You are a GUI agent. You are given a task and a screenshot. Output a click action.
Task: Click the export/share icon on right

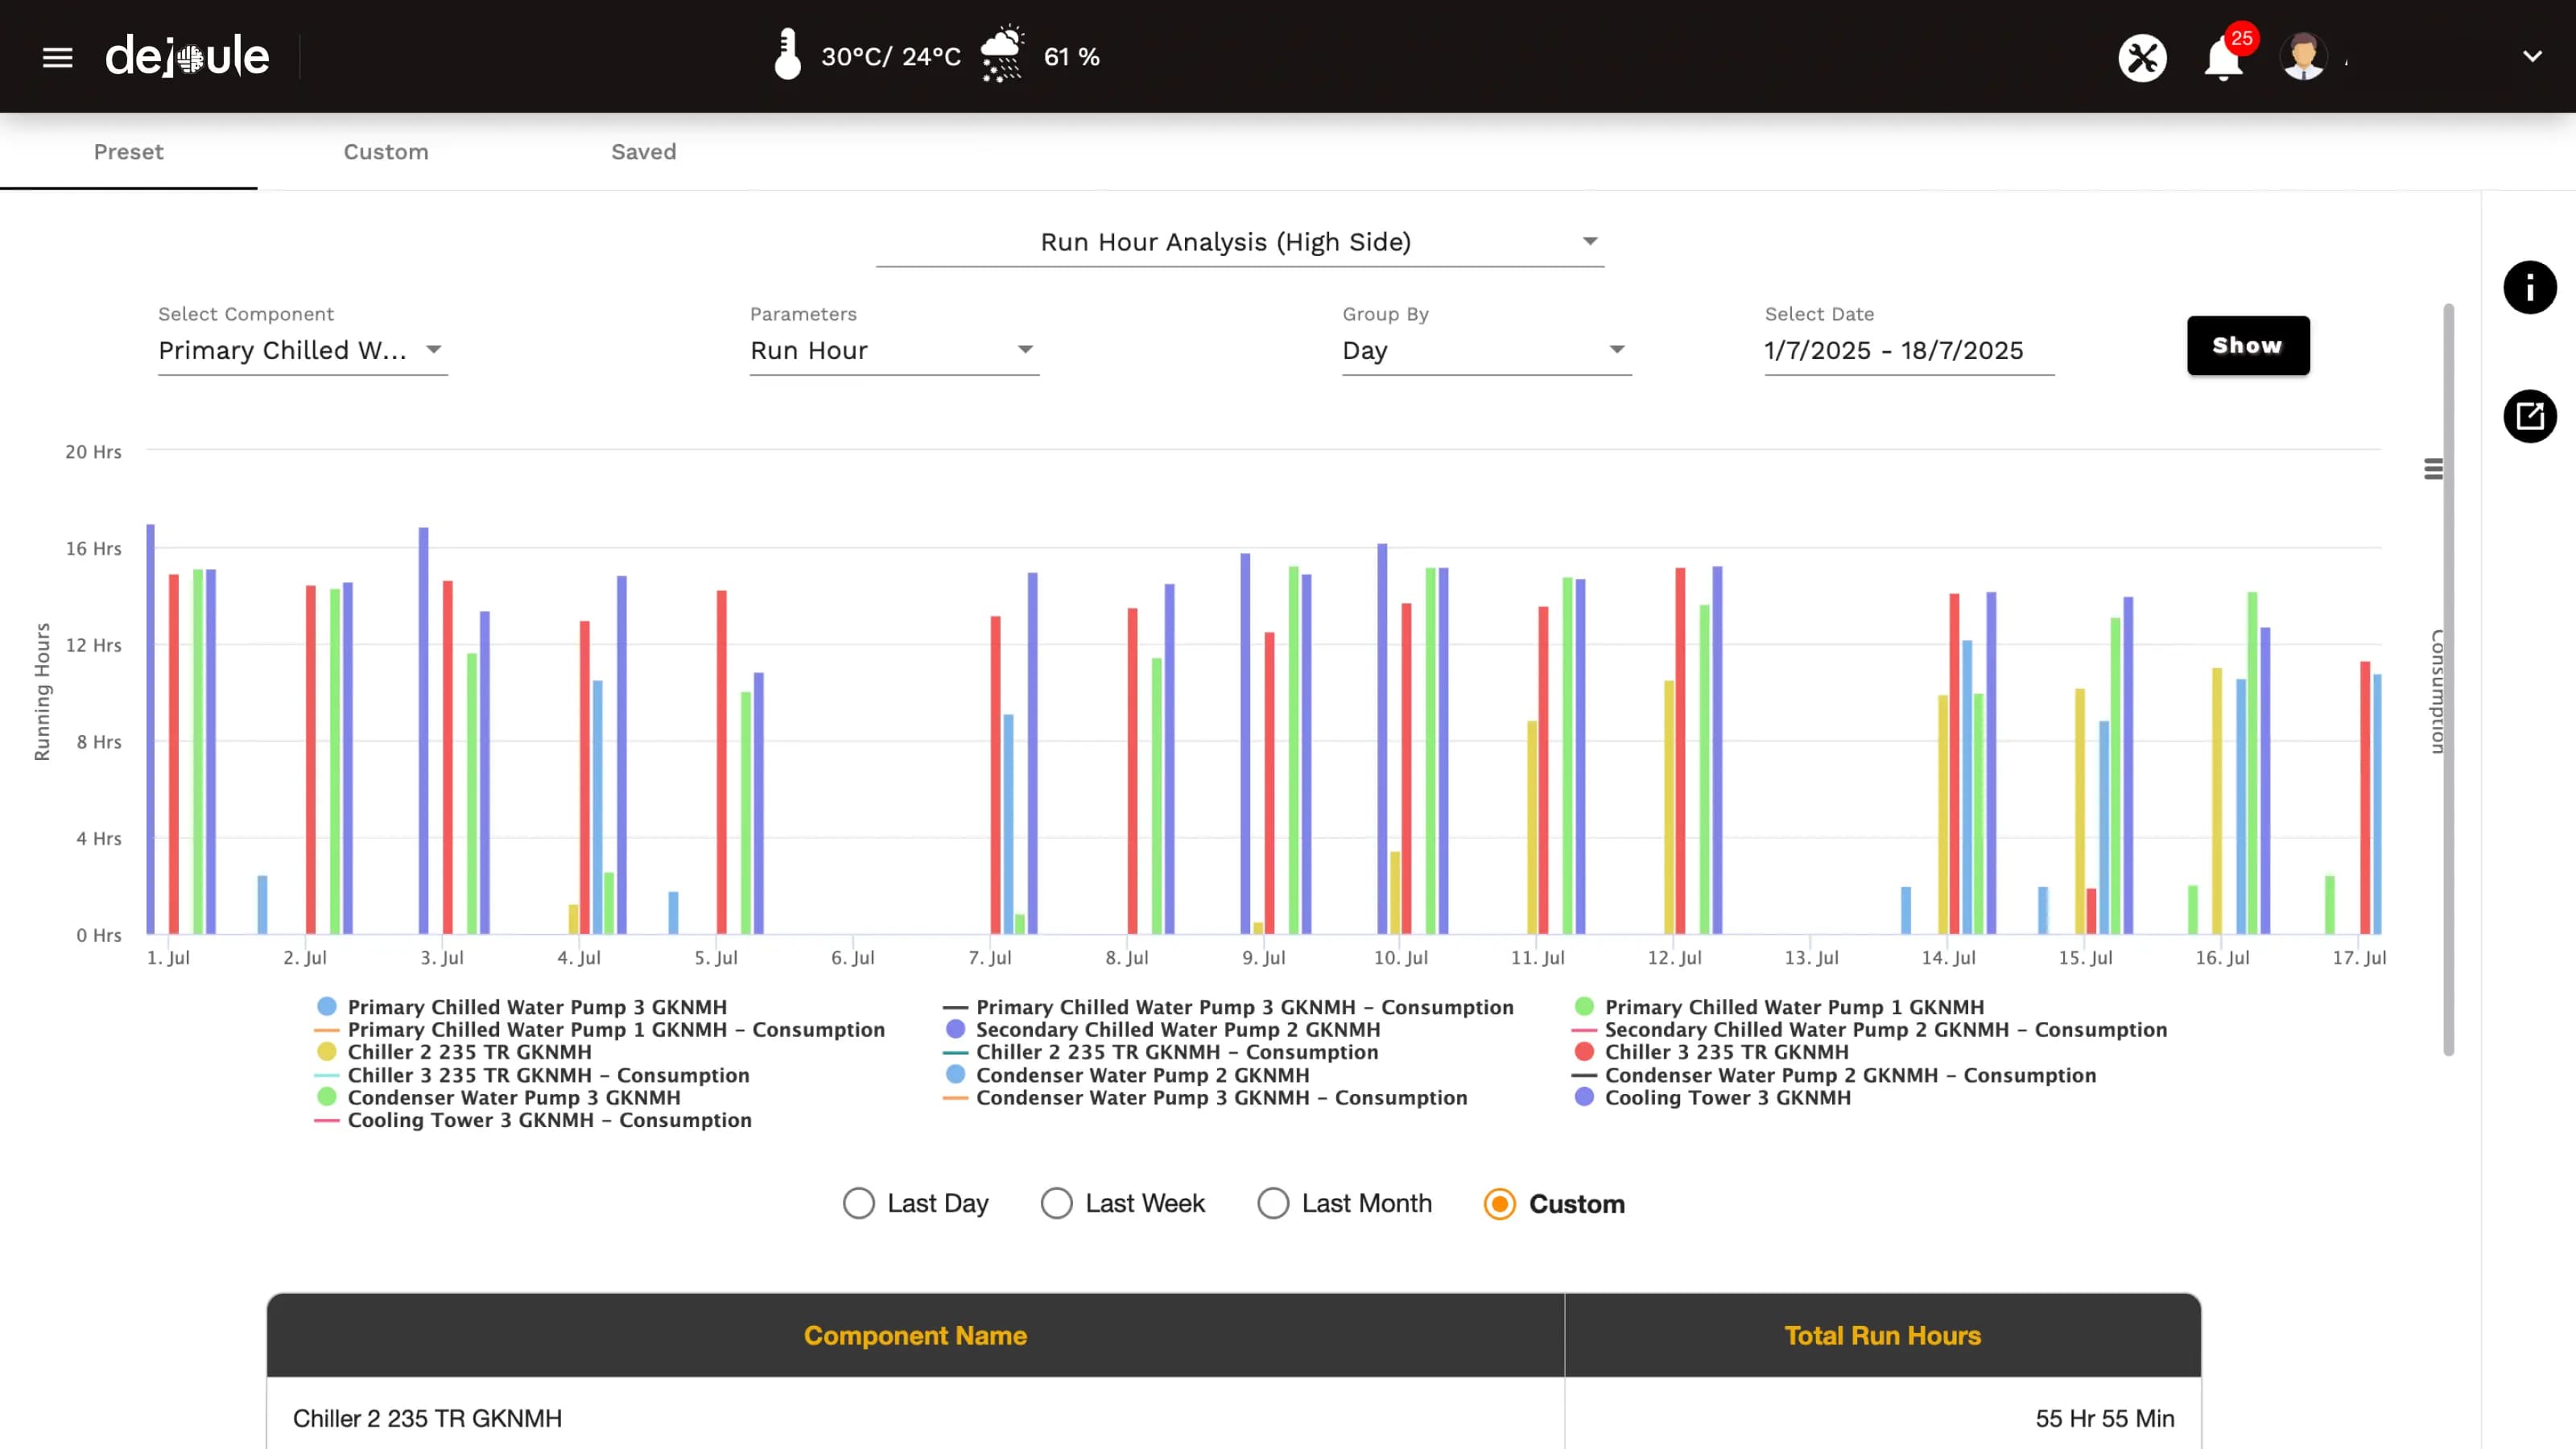point(2529,416)
